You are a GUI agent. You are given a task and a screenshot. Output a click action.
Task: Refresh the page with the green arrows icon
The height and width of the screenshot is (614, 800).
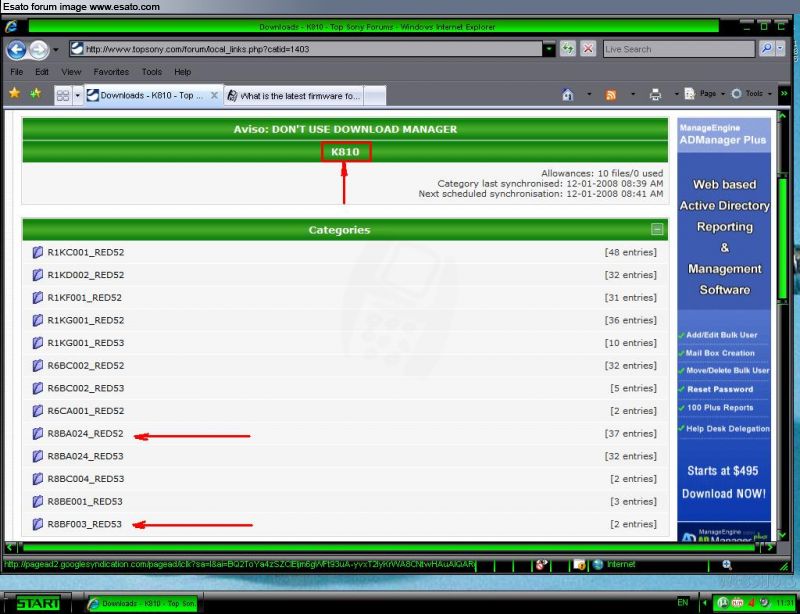[567, 48]
